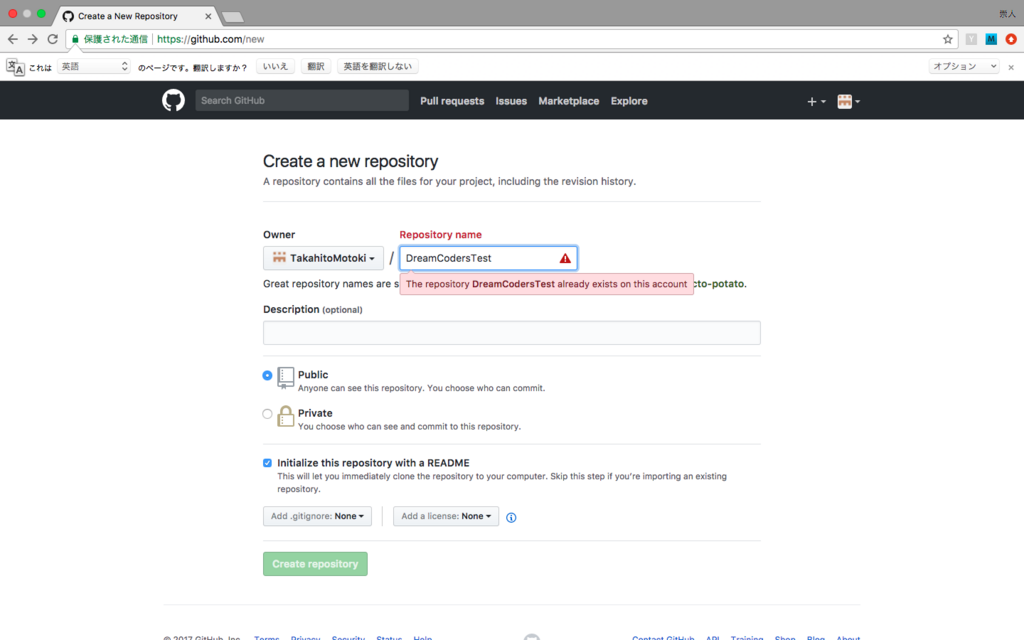The image size is (1024, 640).
Task: Click in the Search GitHub field
Action: click(x=302, y=101)
